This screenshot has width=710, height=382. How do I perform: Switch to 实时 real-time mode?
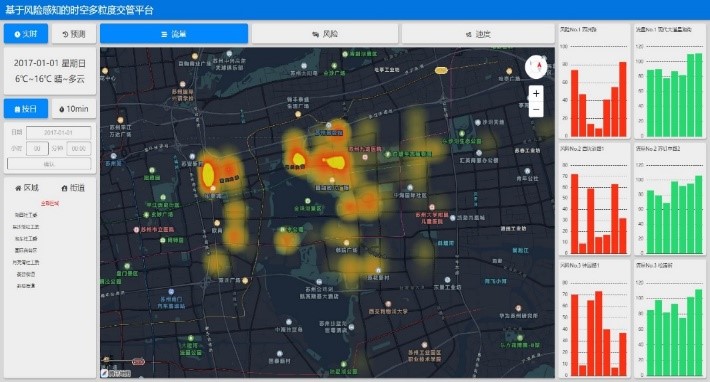(26, 34)
